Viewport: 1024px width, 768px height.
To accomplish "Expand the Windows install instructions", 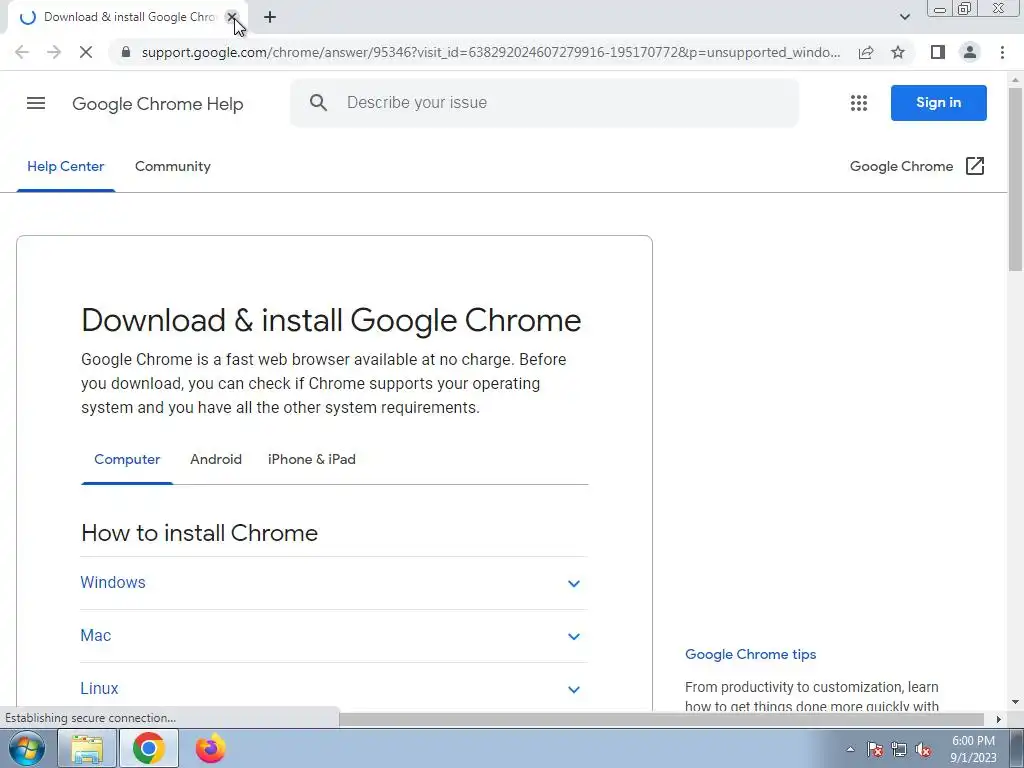I will point(334,583).
